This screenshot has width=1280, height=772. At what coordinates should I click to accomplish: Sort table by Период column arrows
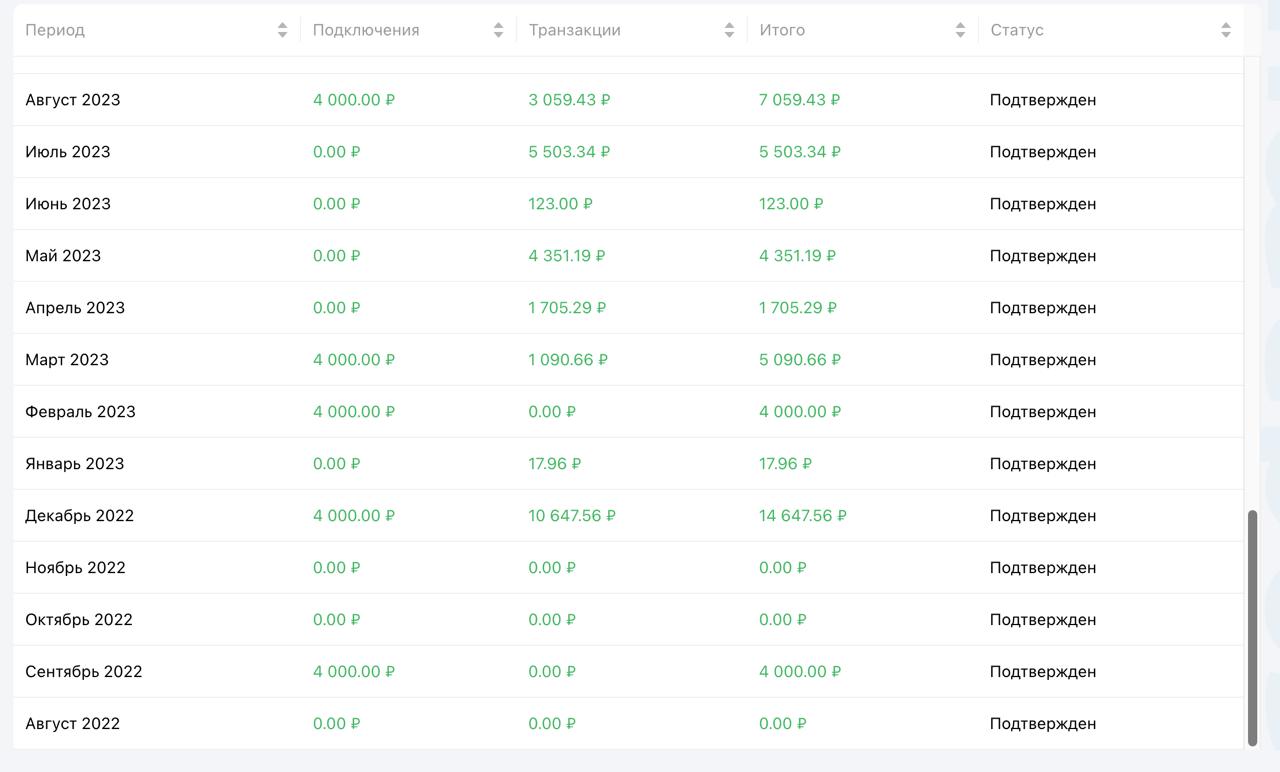click(283, 30)
